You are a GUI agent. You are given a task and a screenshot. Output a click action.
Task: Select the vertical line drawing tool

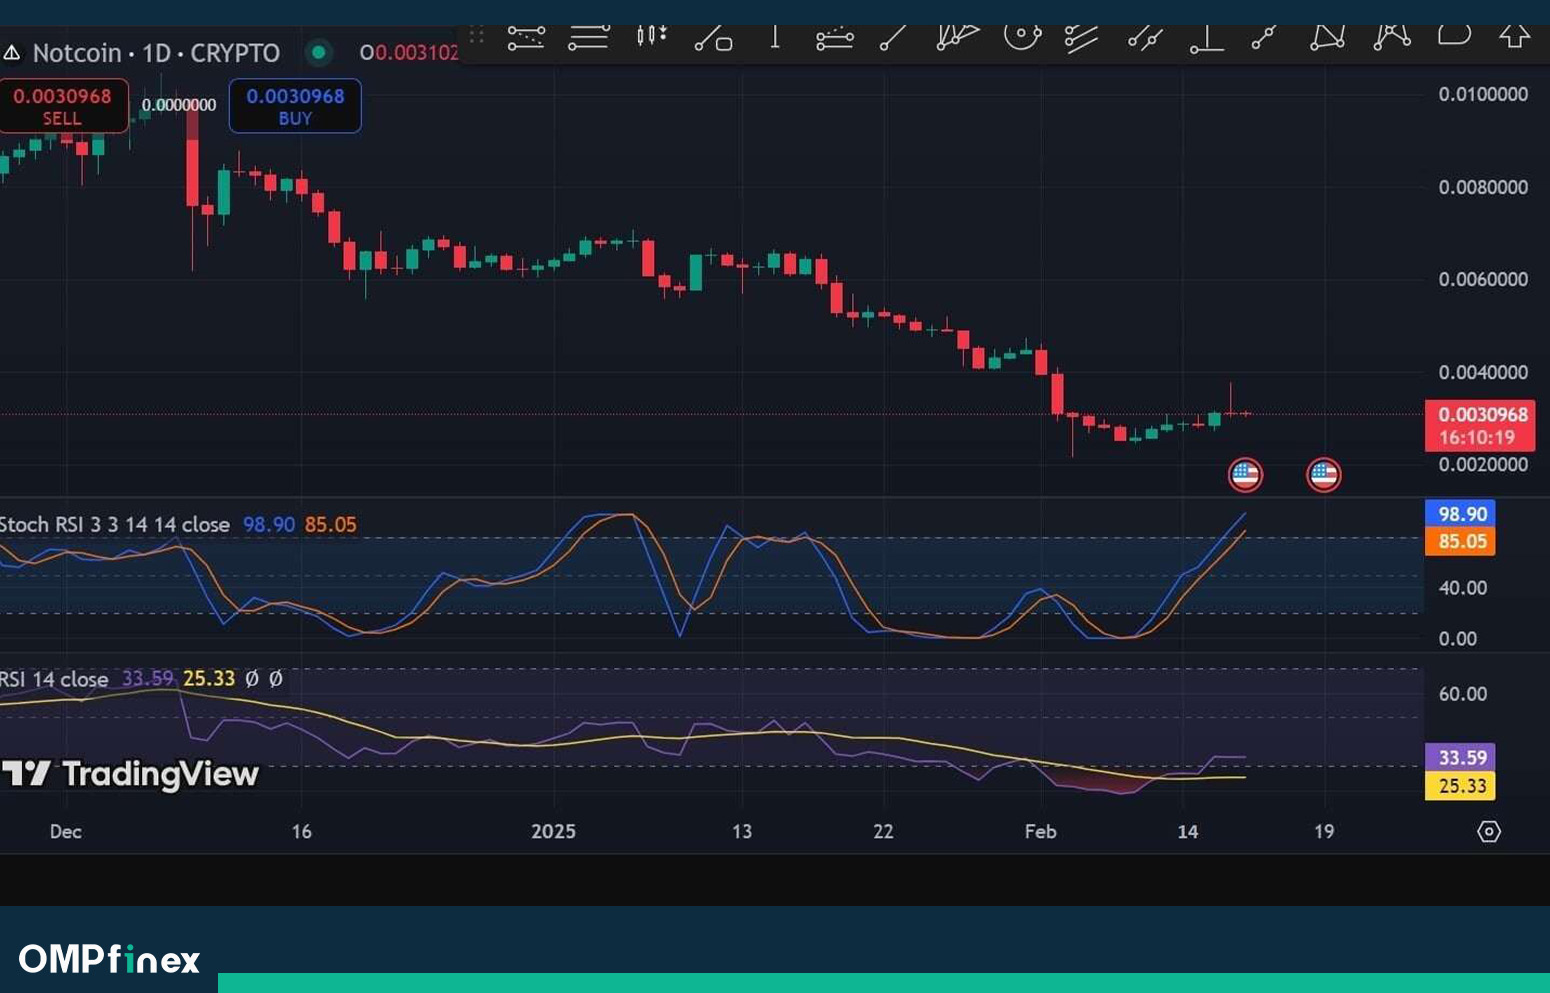[774, 37]
